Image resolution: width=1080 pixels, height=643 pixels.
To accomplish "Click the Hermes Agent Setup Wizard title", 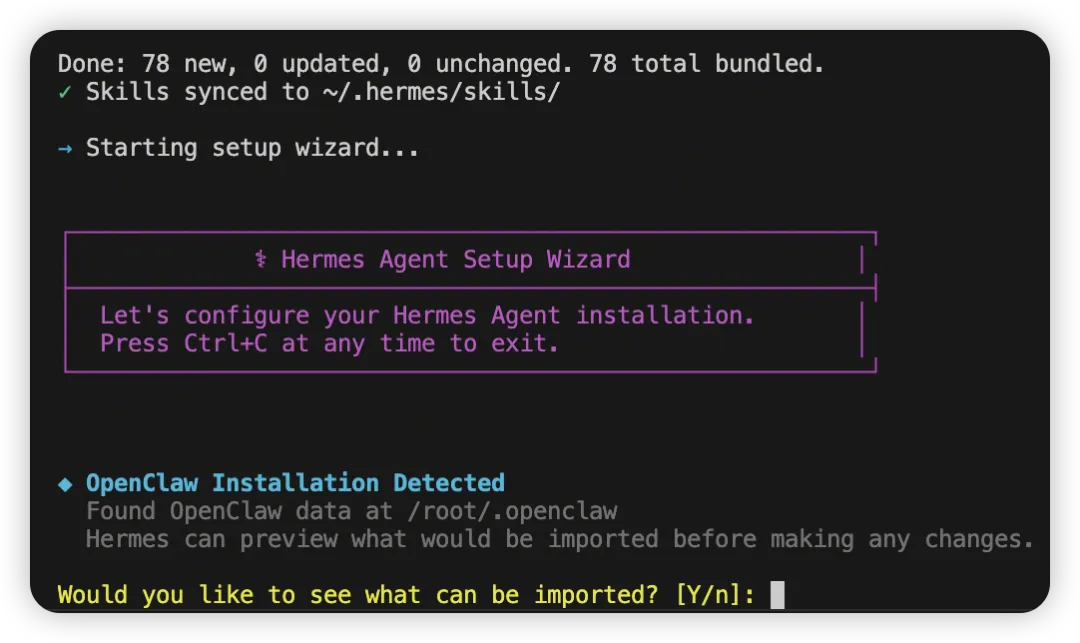I will pos(455,260).
